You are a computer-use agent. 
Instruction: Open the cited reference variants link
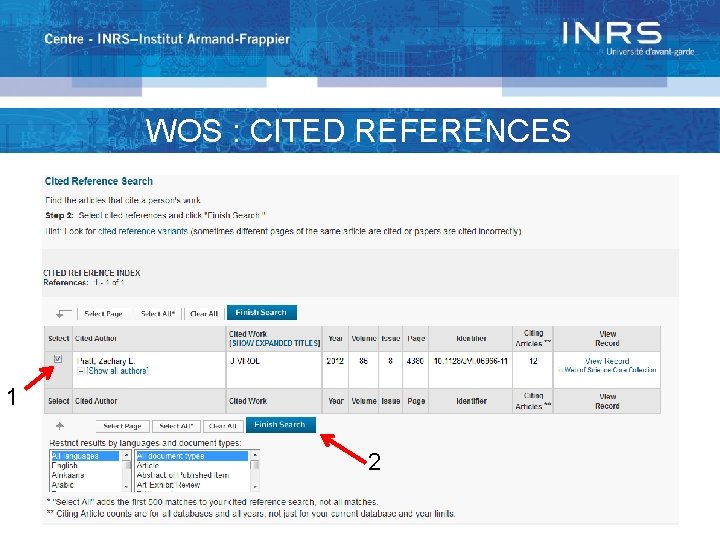(143, 231)
